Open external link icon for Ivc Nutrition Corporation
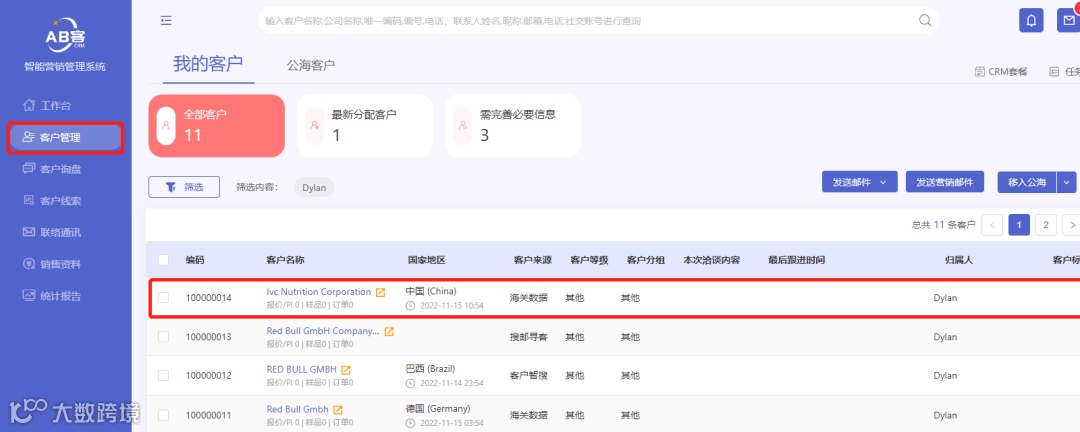Screen dimensions: 1080x432 (x=380, y=292)
